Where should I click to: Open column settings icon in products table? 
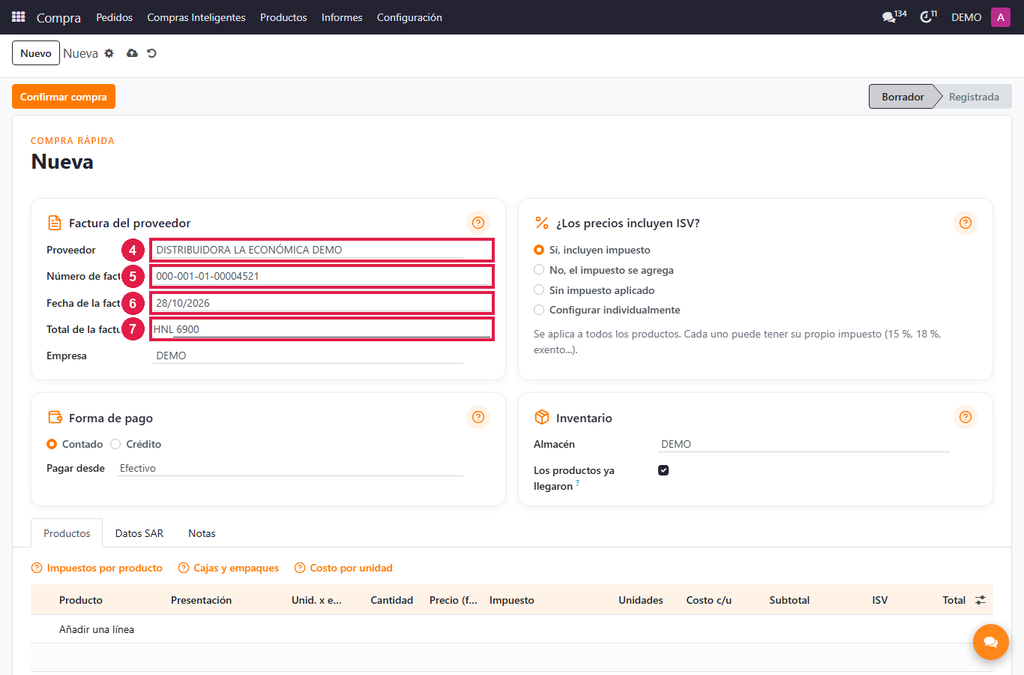(x=980, y=600)
